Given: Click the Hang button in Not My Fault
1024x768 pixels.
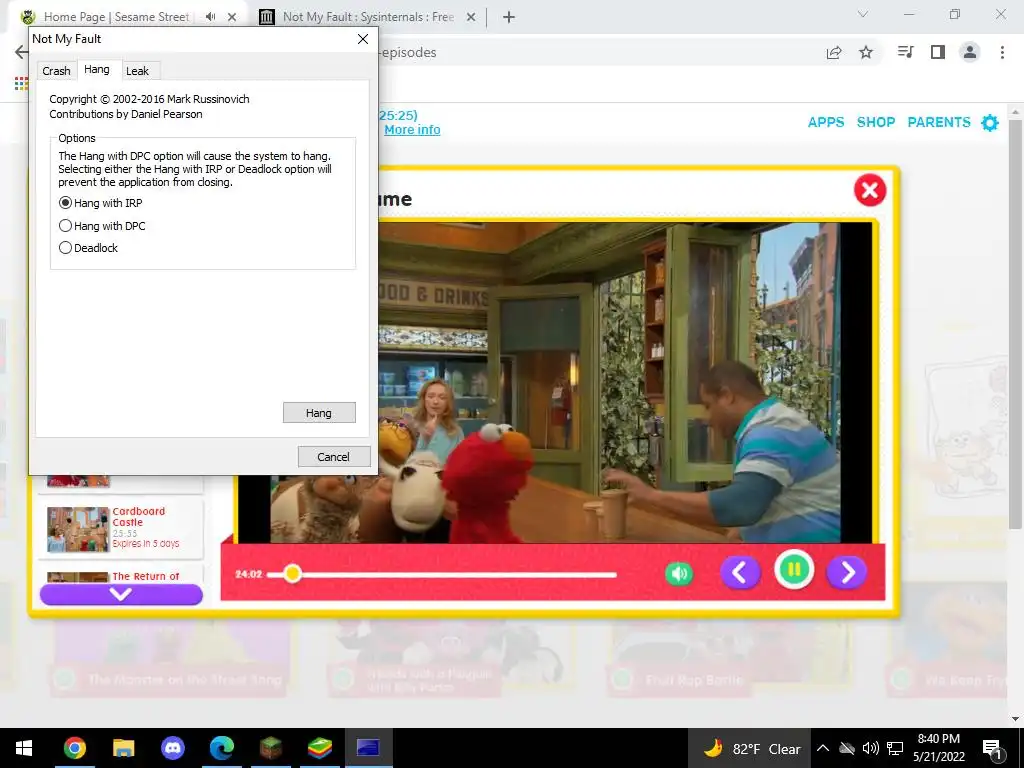Looking at the screenshot, I should [x=319, y=413].
